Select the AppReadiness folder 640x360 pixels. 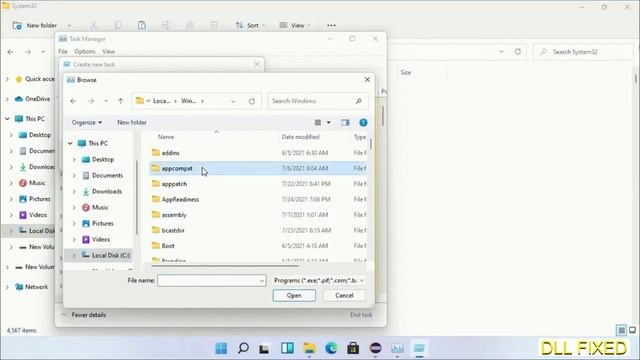click(x=258, y=199)
